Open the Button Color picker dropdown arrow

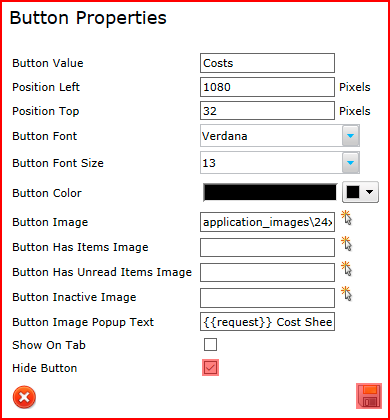(x=360, y=192)
